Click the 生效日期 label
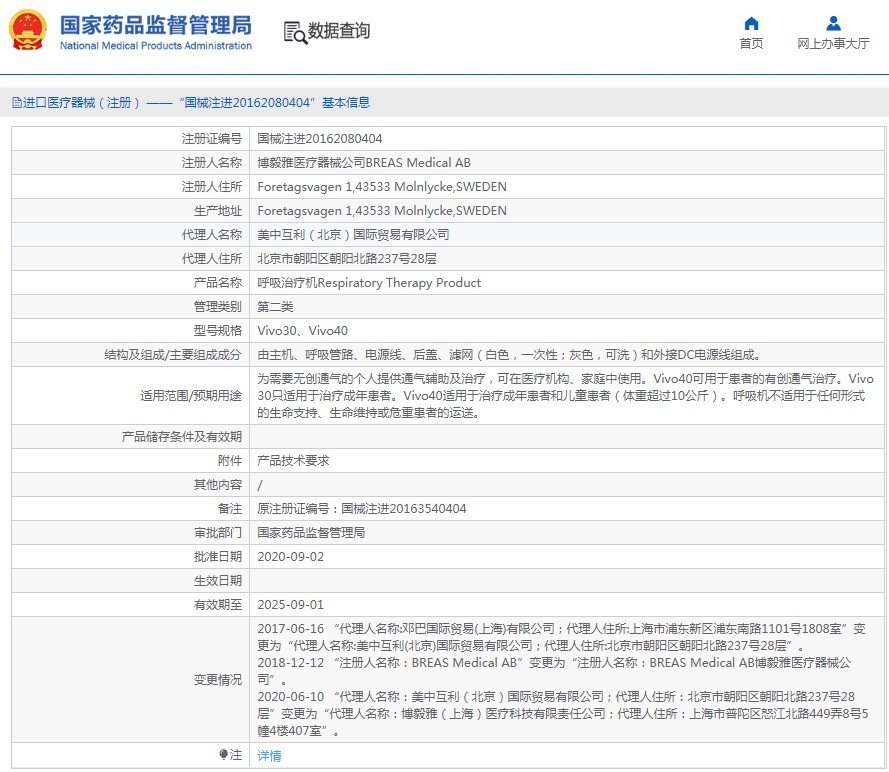 coord(218,581)
